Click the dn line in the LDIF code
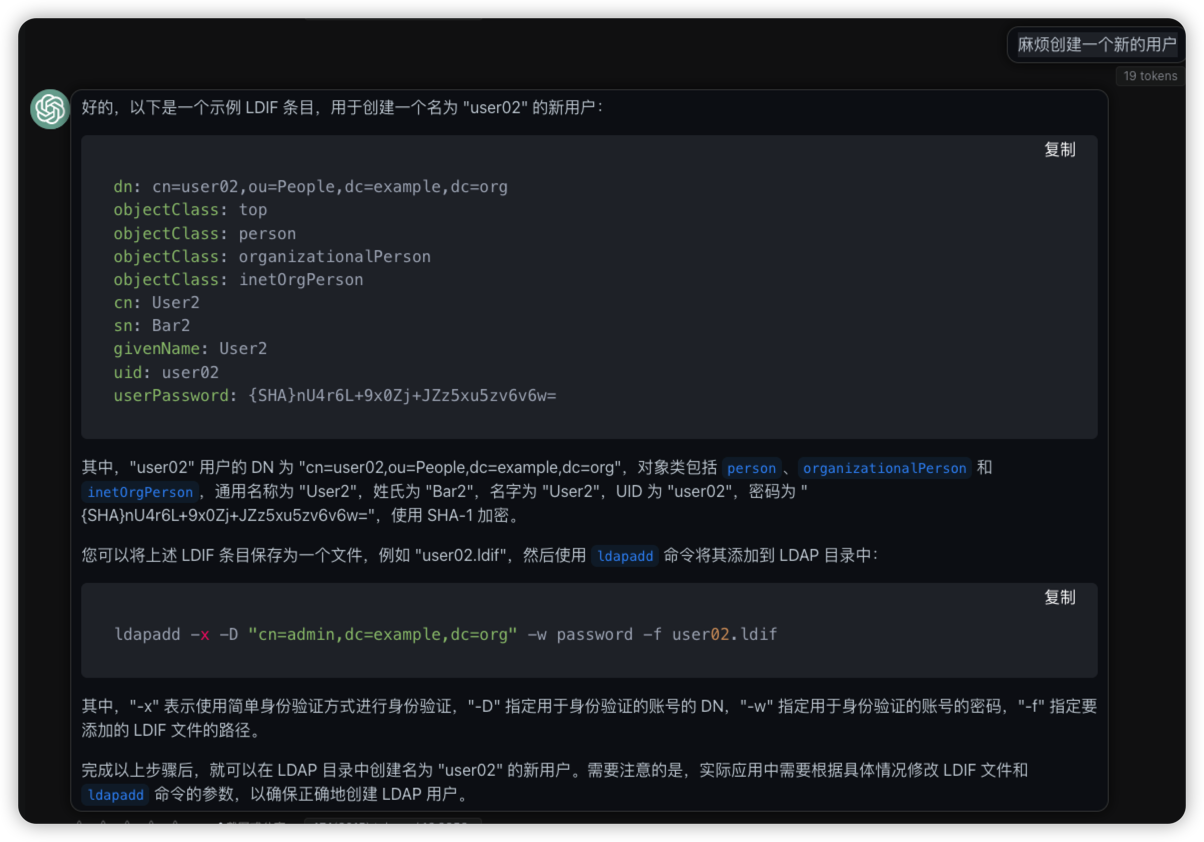 [x=310, y=187]
